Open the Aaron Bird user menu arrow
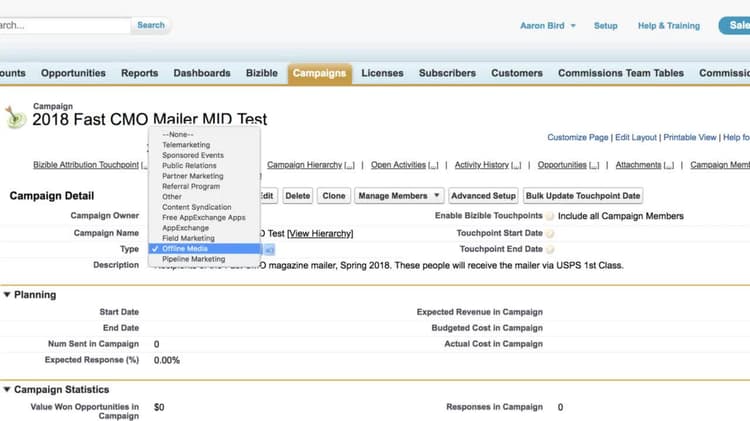 (573, 26)
